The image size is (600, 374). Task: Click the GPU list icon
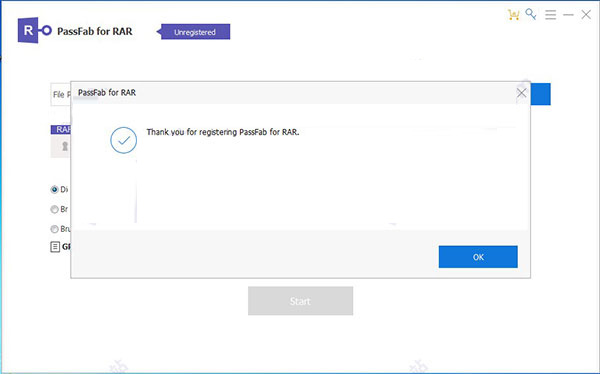click(x=55, y=247)
